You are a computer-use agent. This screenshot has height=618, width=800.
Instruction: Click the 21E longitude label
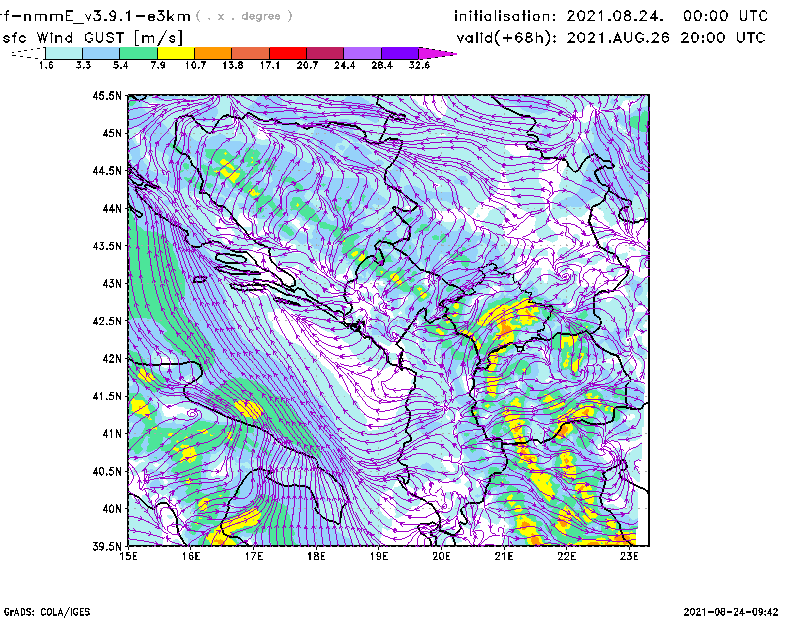pos(504,556)
